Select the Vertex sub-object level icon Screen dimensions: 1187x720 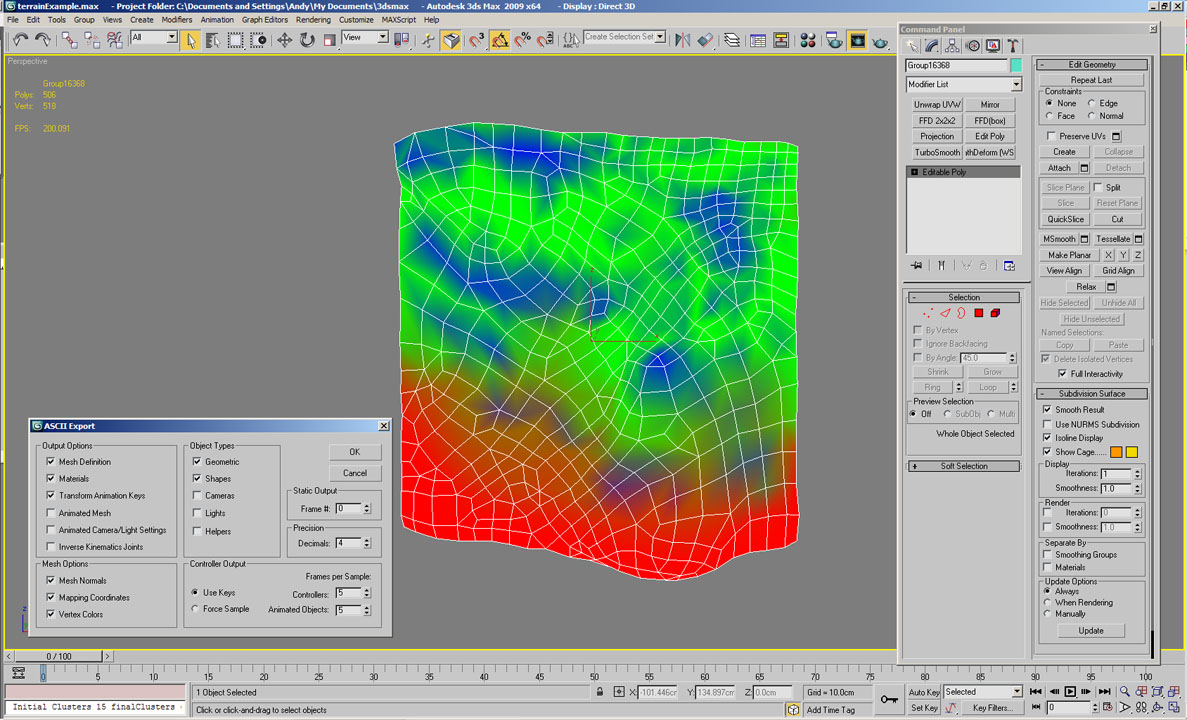click(x=928, y=313)
